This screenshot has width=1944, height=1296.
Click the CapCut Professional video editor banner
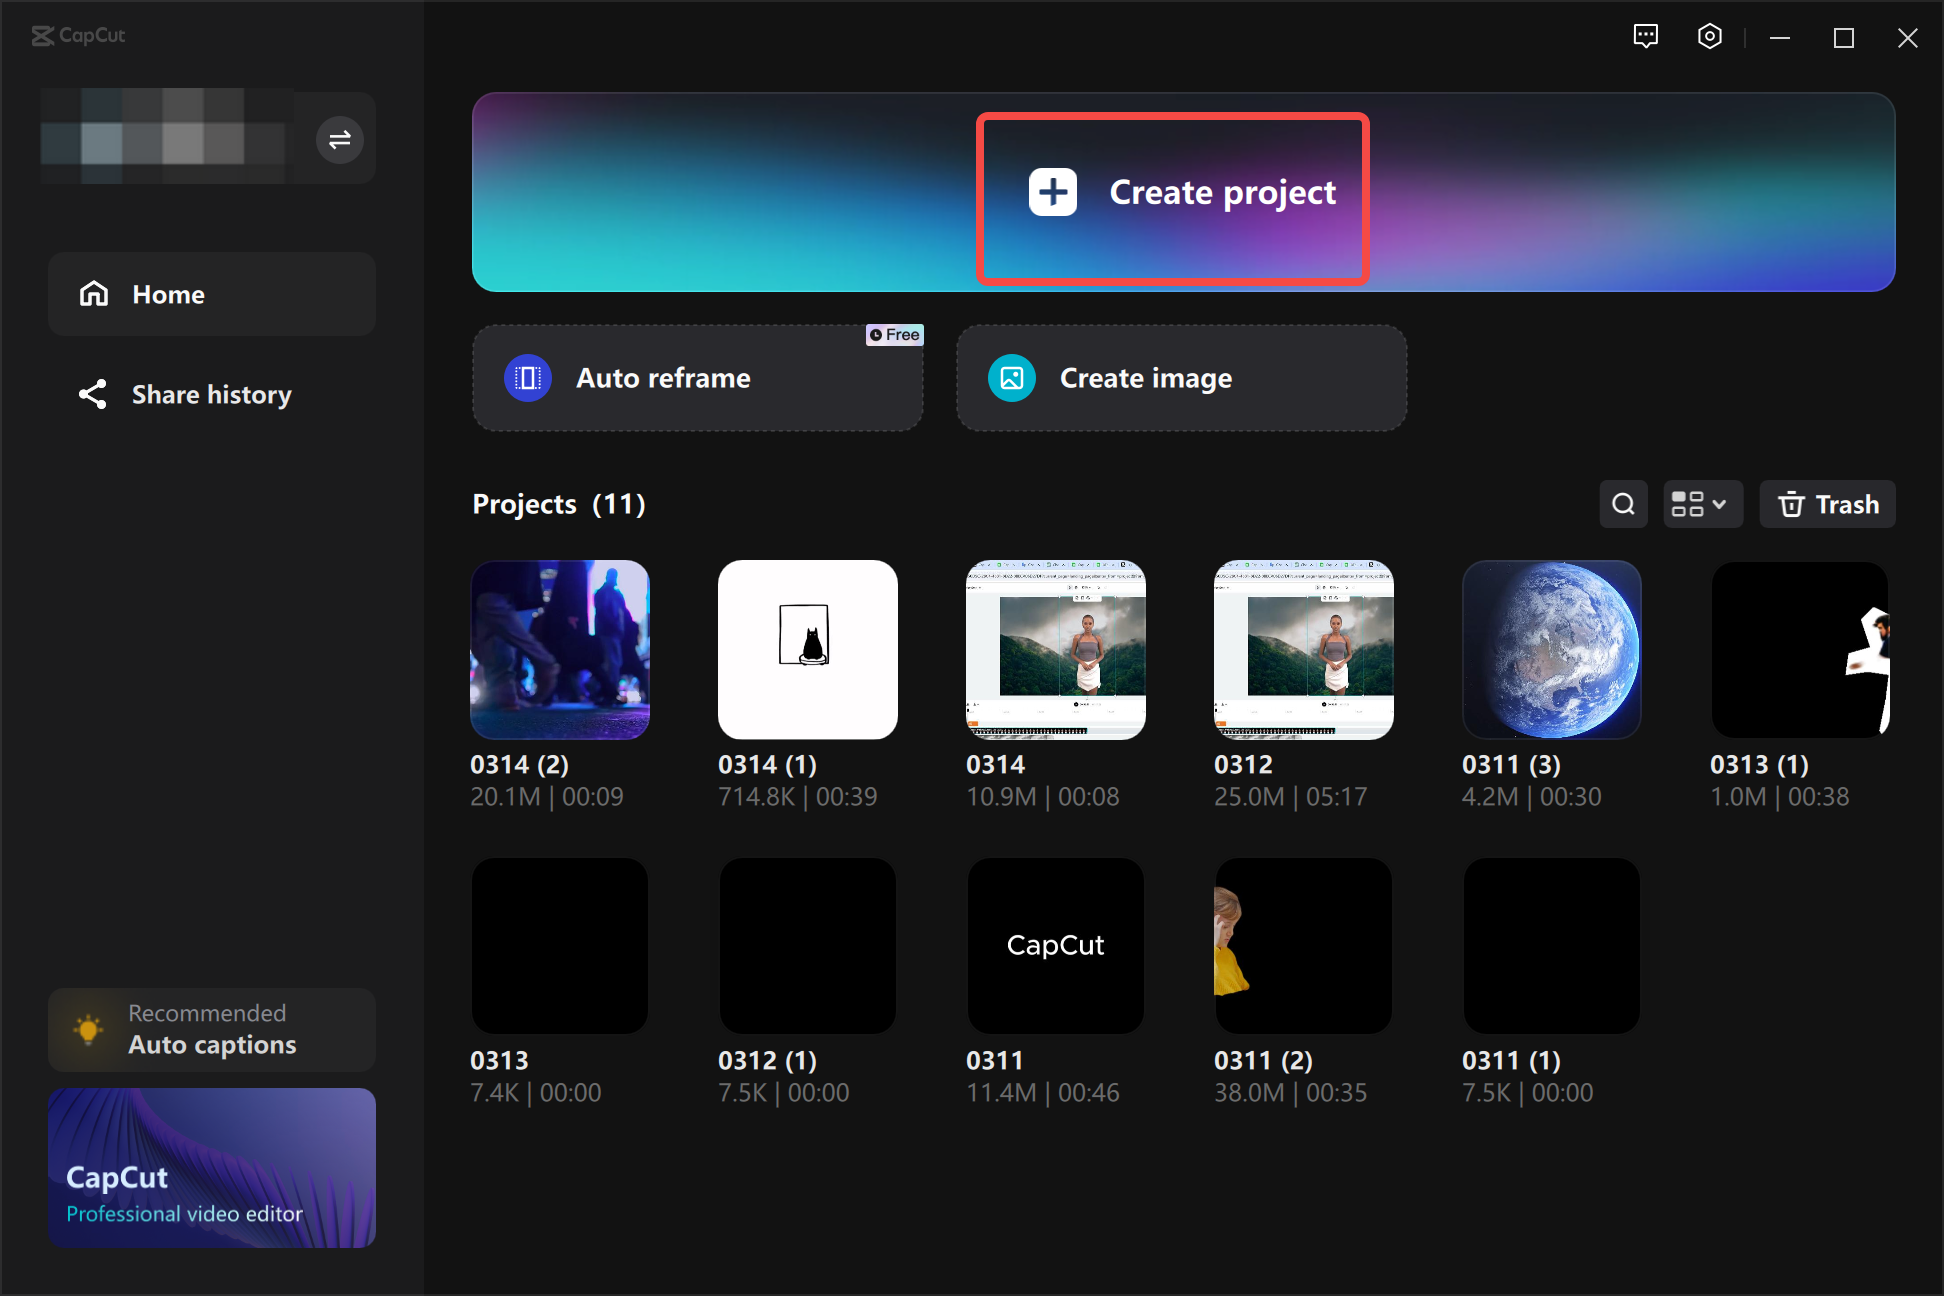click(211, 1167)
